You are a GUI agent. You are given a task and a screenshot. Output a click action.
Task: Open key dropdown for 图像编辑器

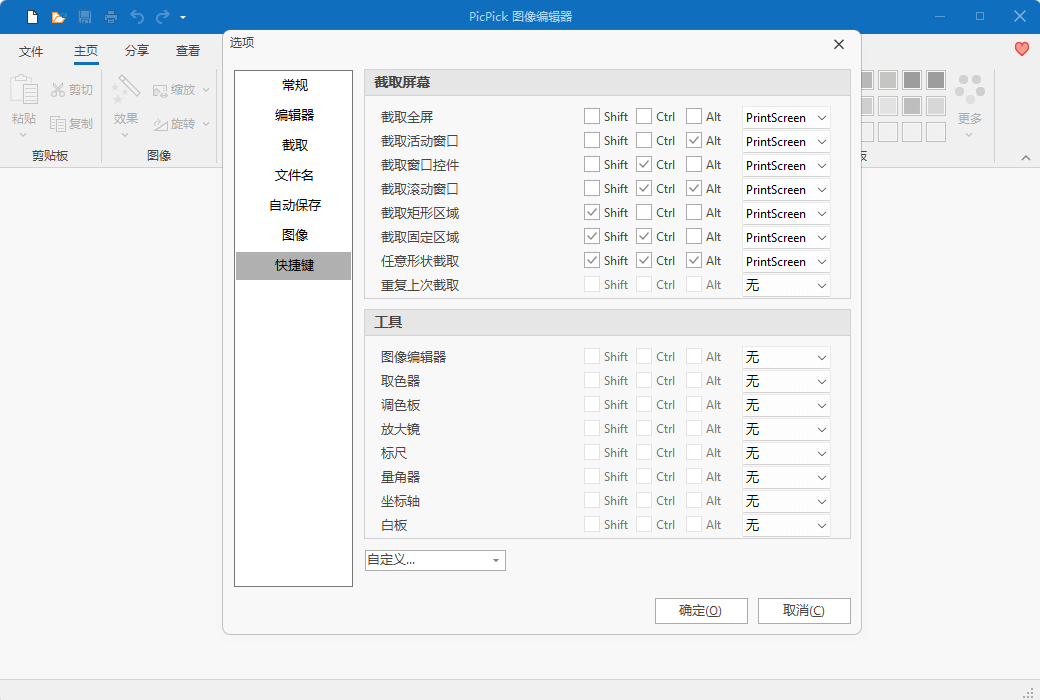786,358
